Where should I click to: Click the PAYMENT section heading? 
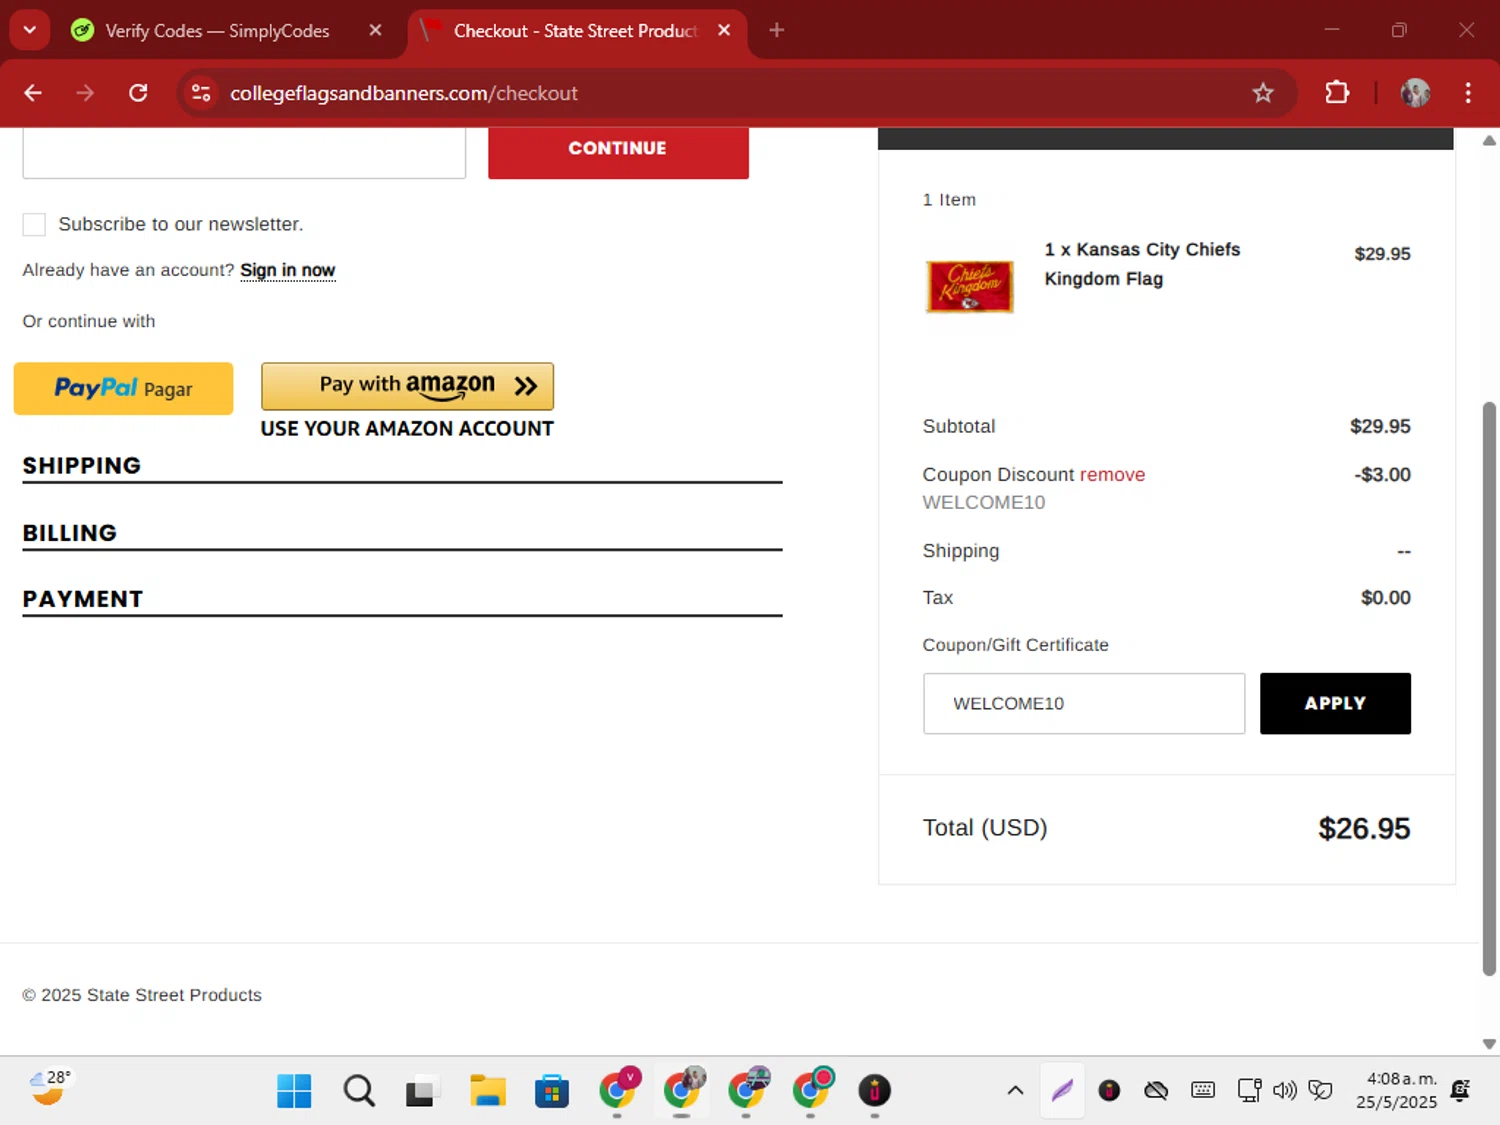(83, 599)
